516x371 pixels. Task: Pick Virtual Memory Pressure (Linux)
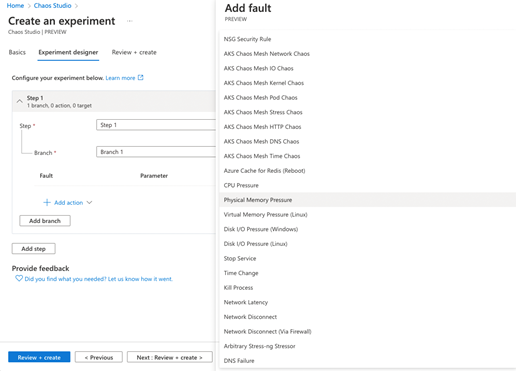[368, 215]
